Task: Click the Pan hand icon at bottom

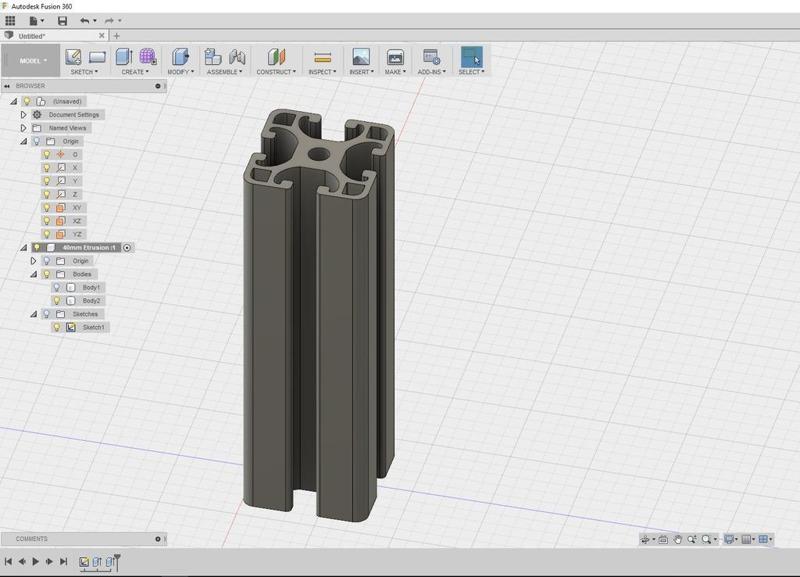Action: pos(677,541)
